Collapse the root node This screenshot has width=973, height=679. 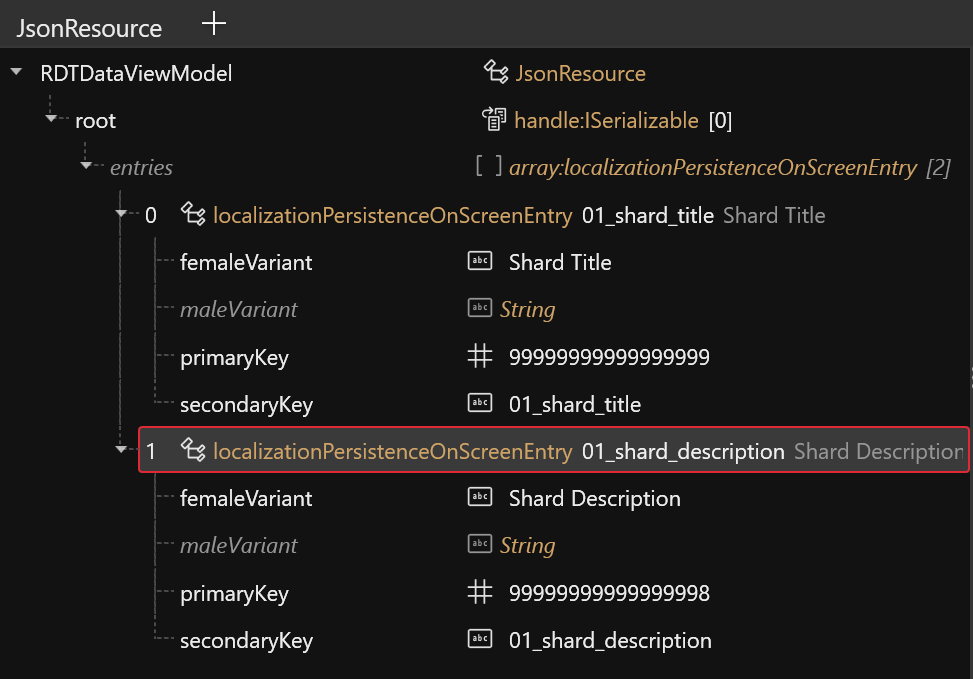click(x=52, y=120)
